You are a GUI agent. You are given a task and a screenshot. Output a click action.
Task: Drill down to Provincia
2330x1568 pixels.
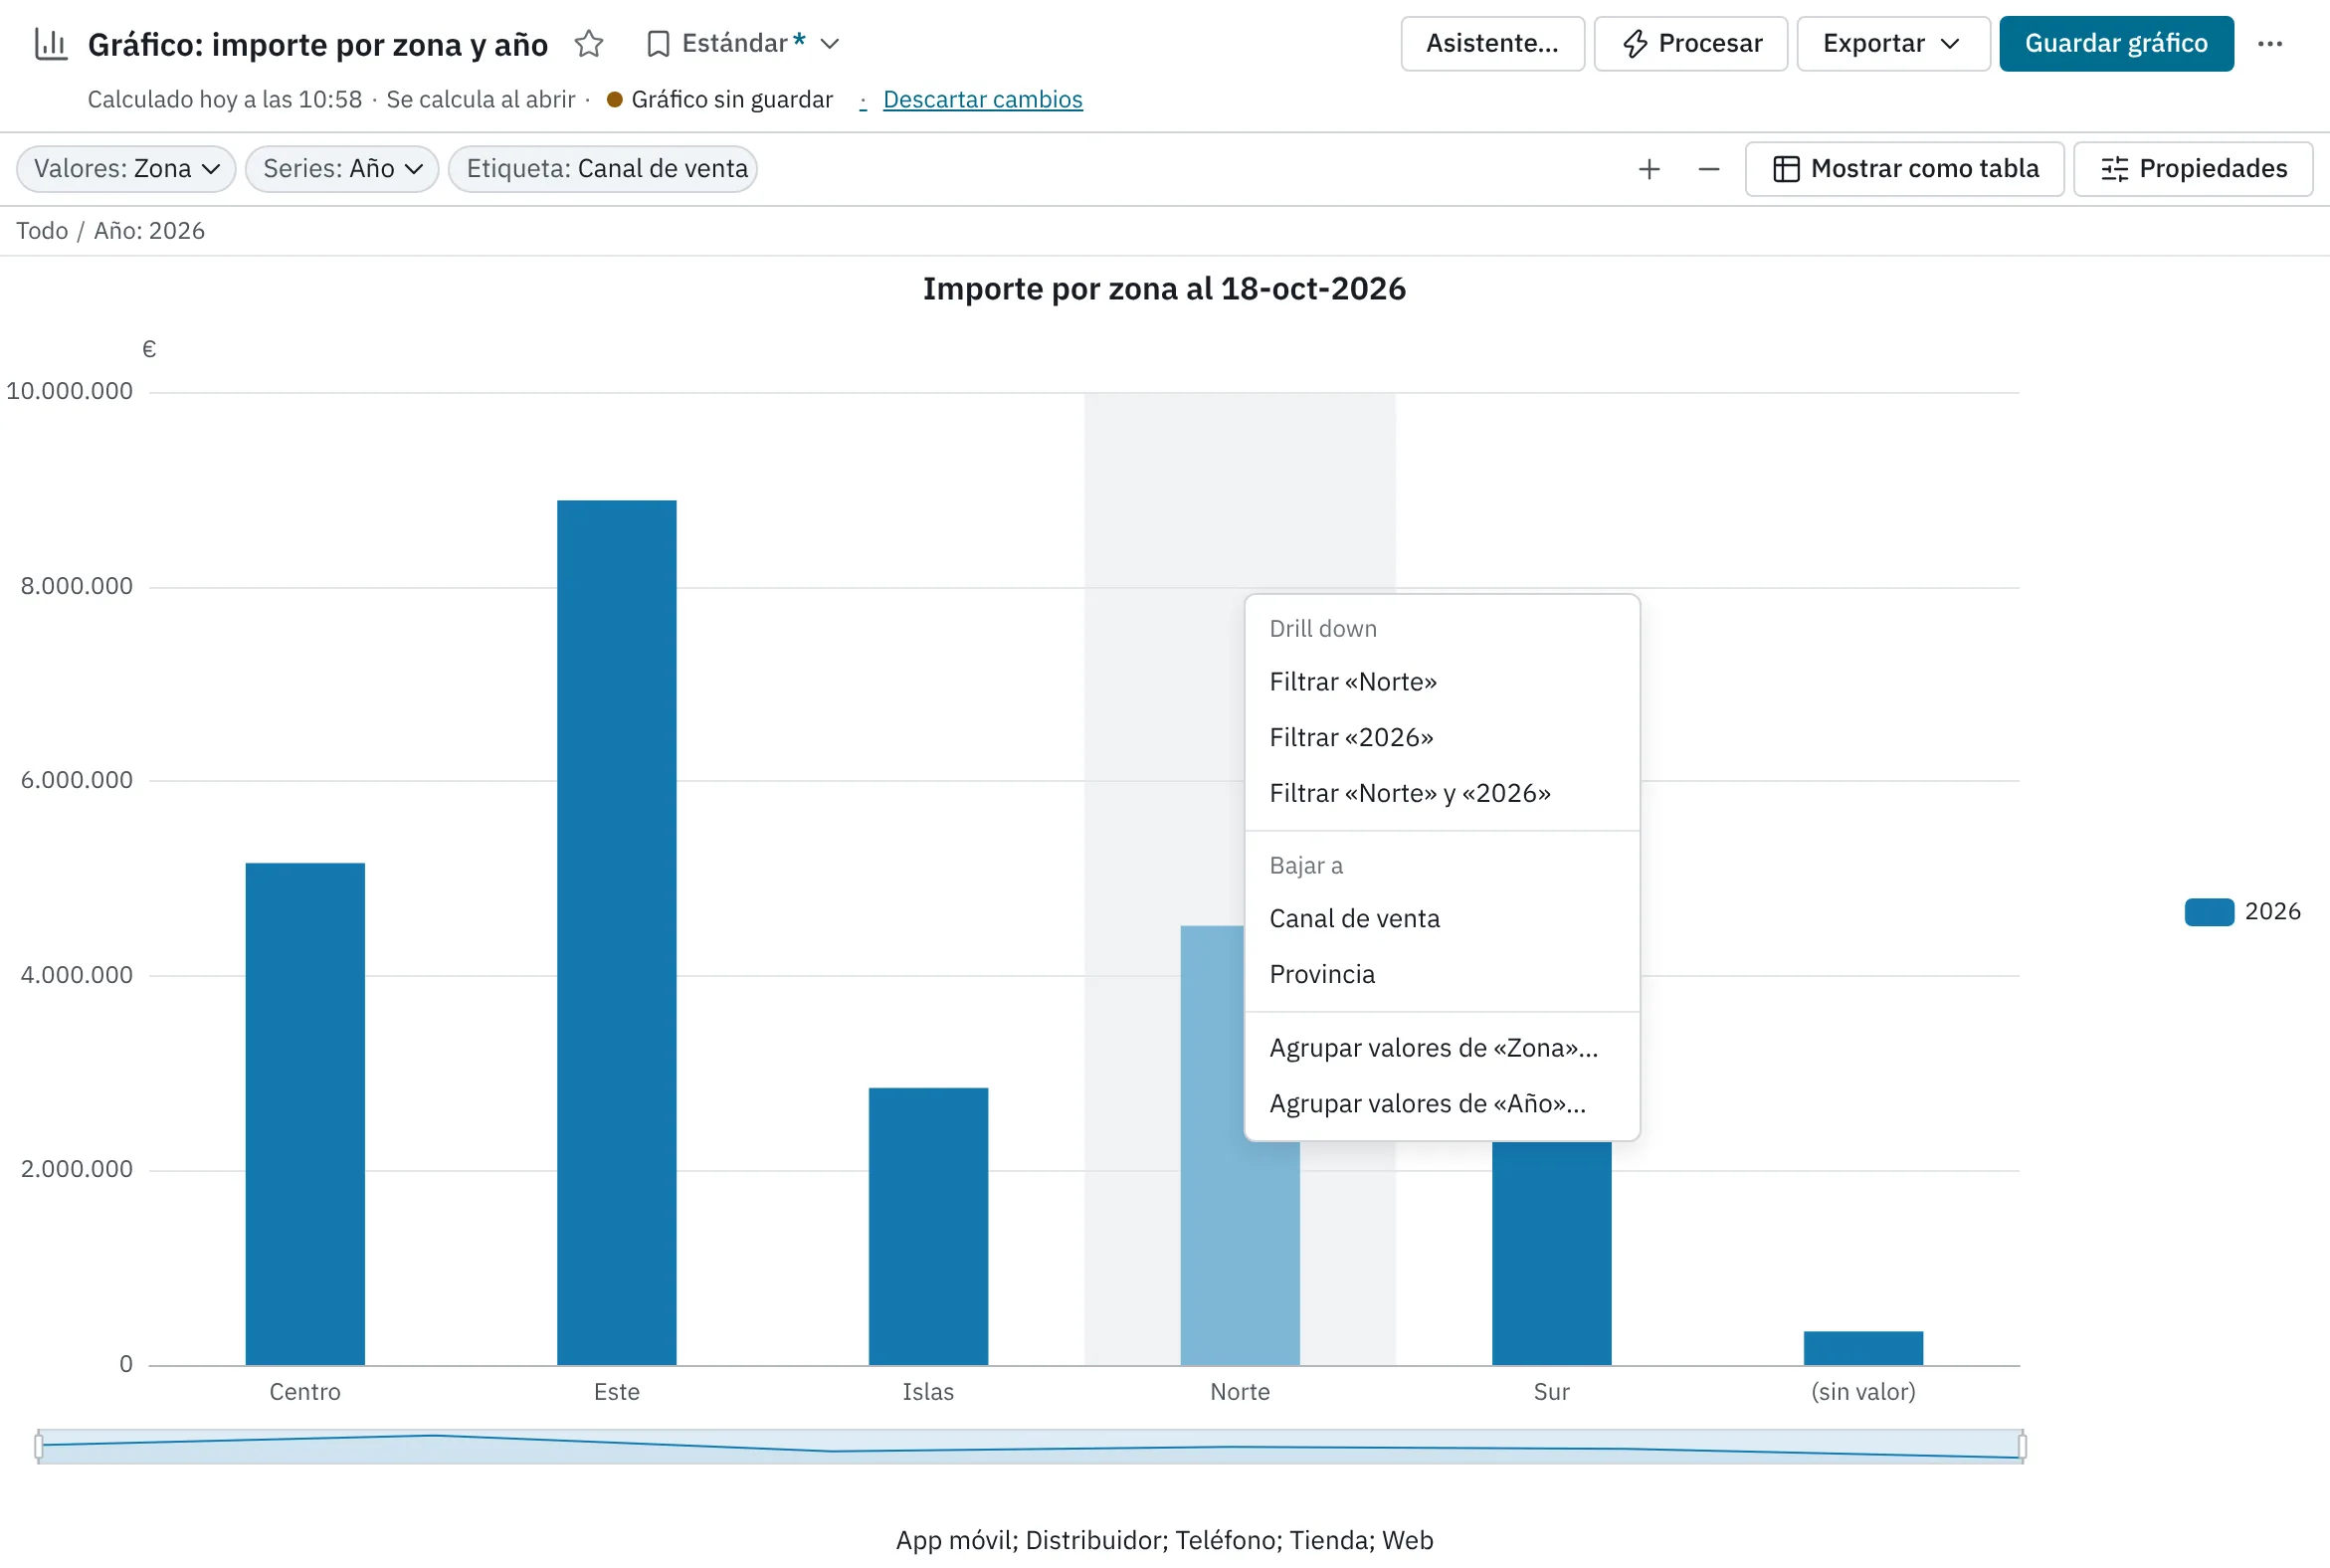pos(1442,975)
